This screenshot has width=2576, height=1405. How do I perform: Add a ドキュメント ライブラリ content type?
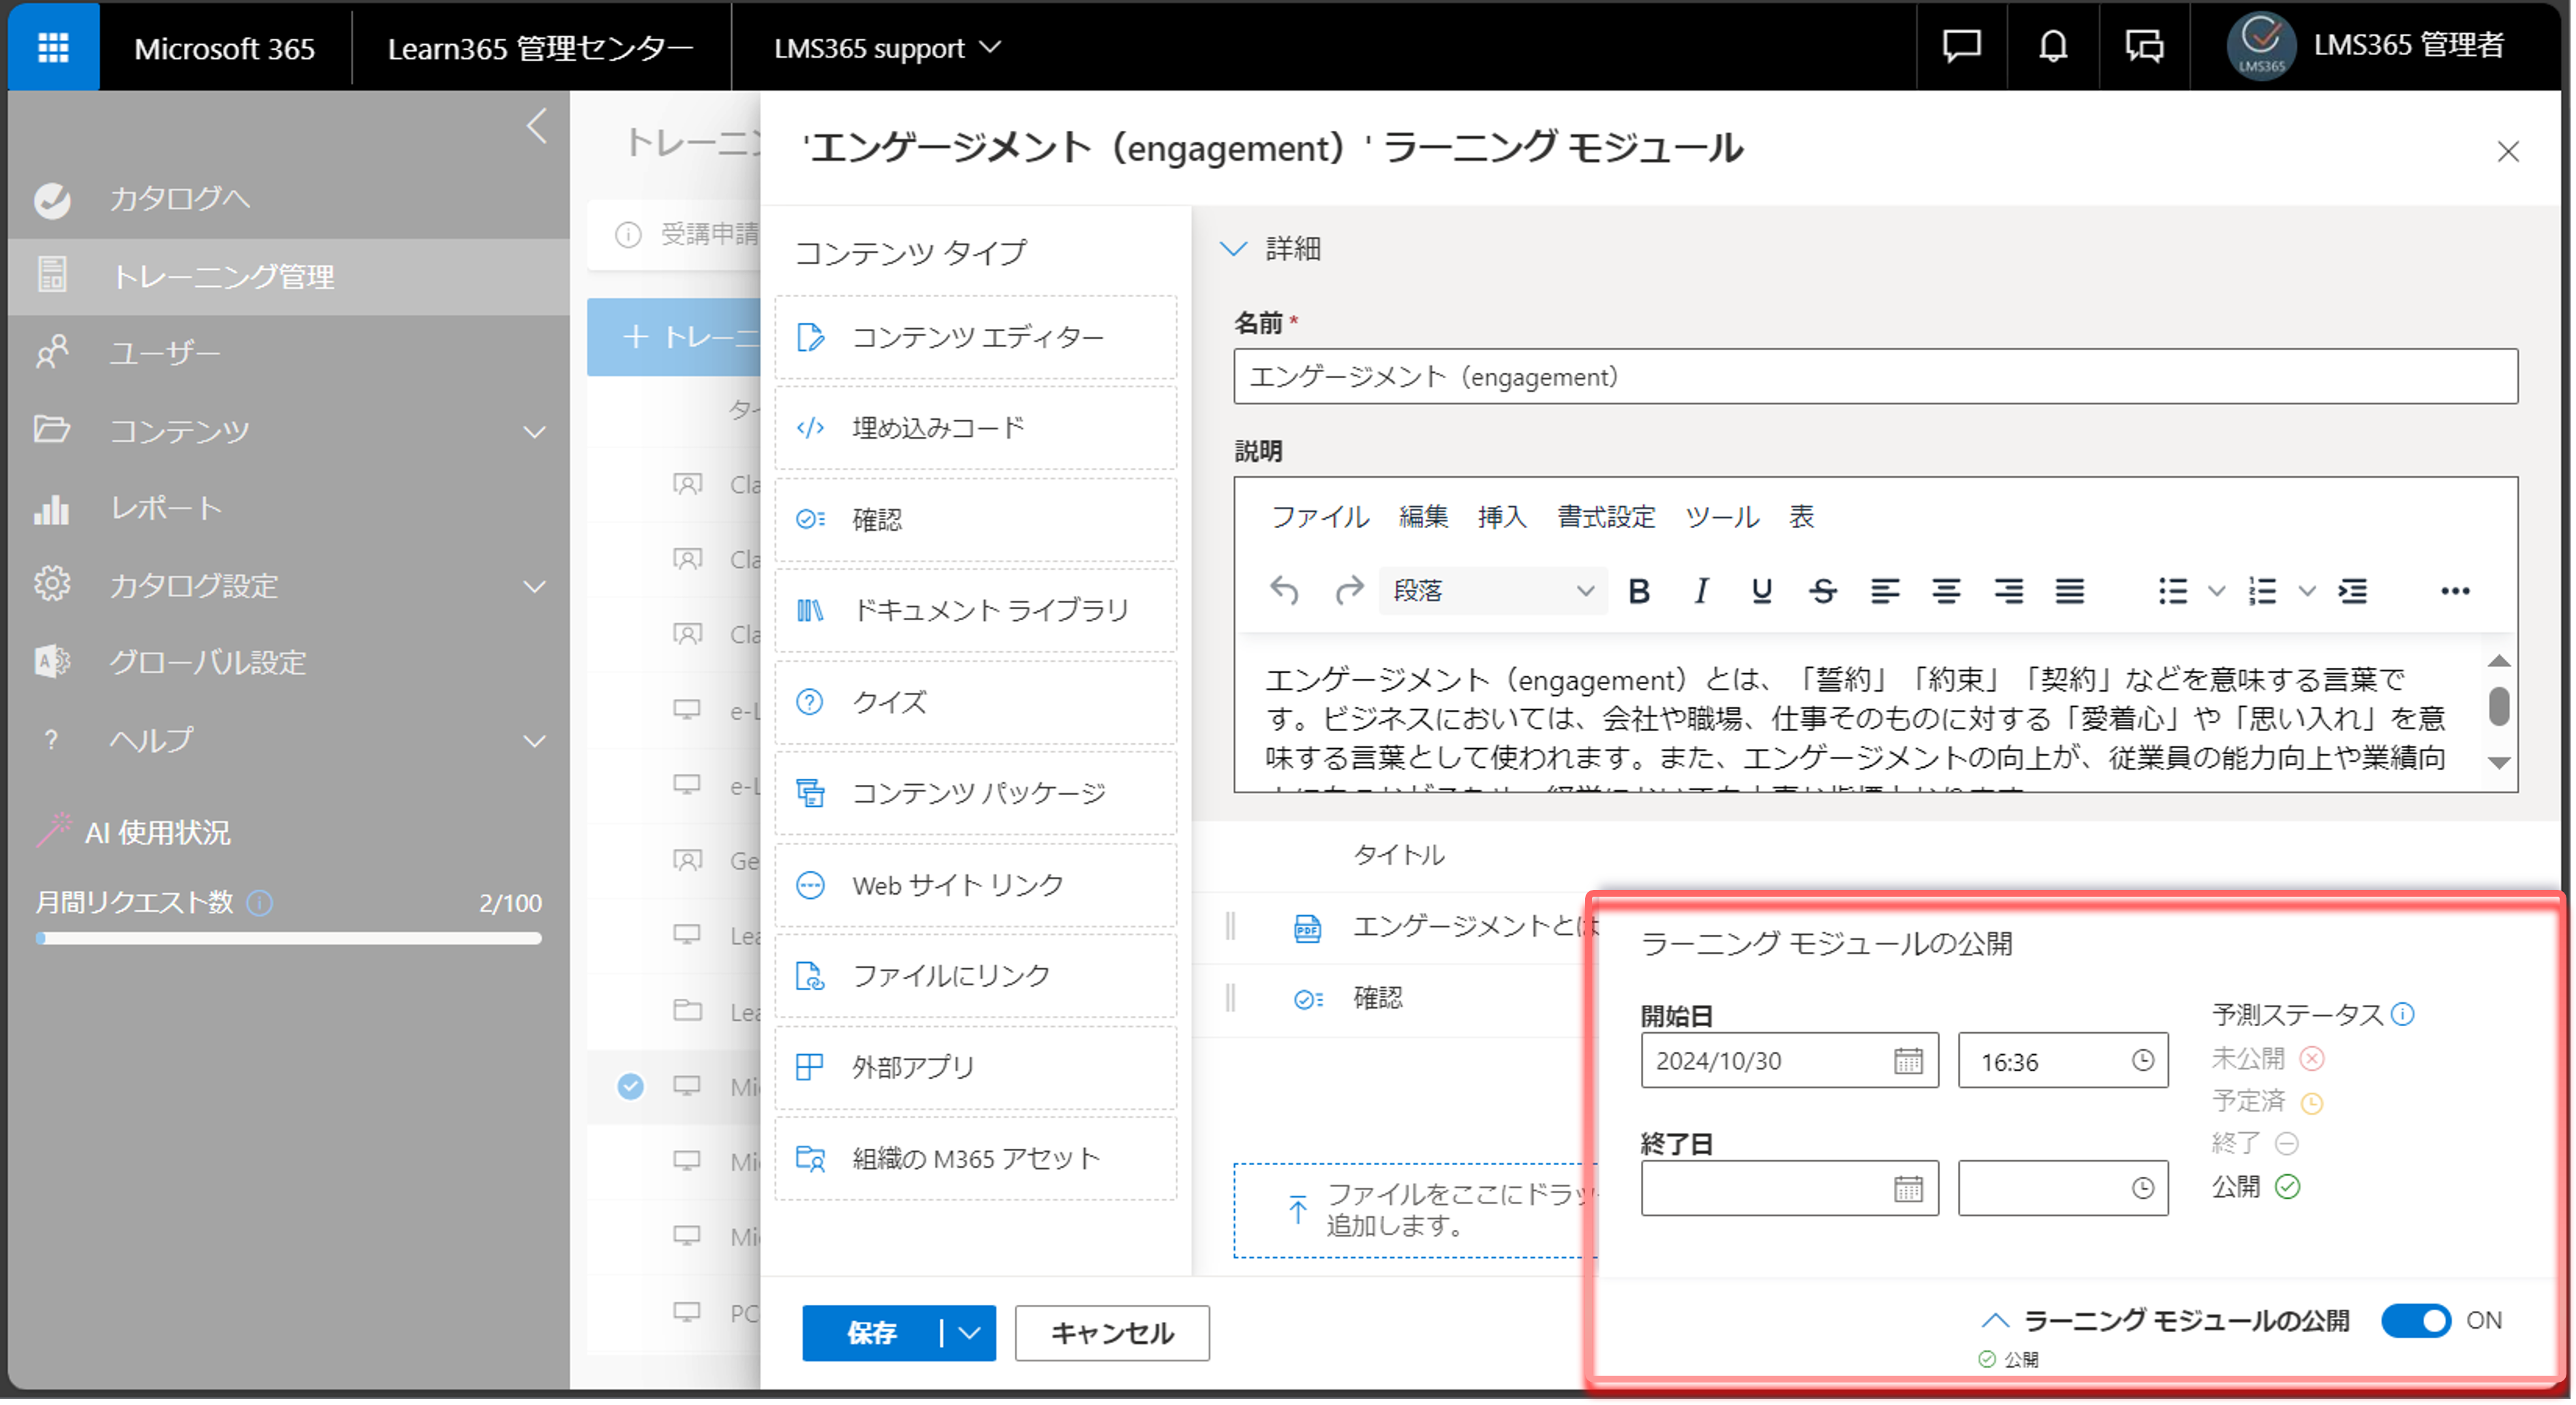[976, 611]
